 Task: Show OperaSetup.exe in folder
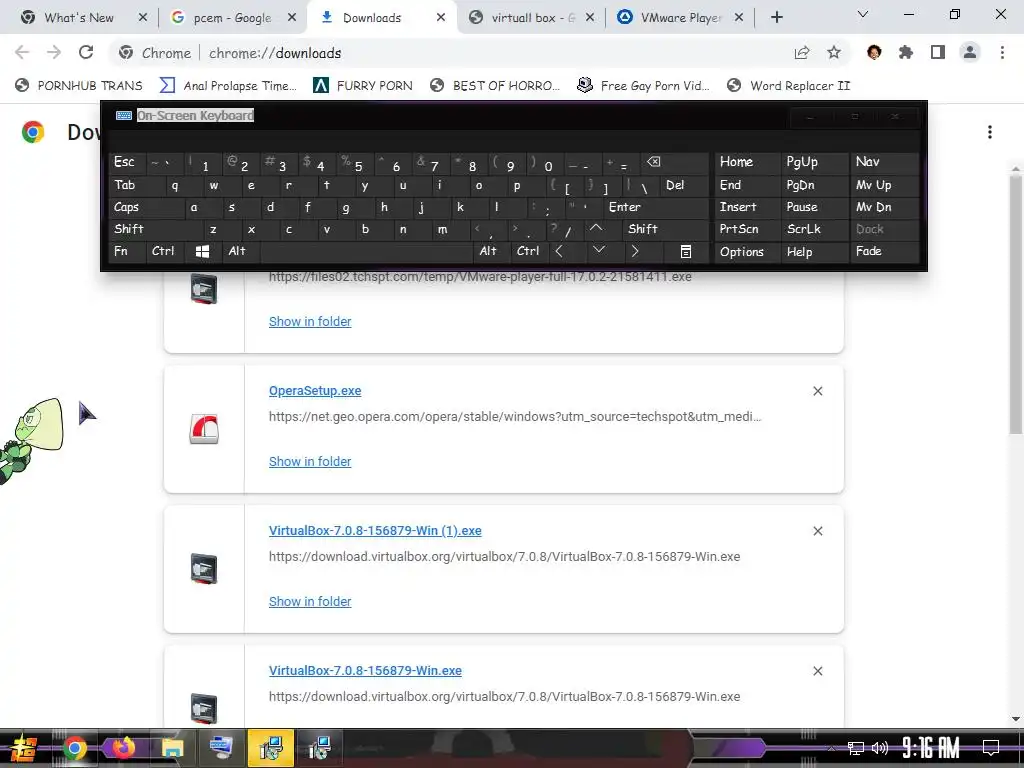click(310, 462)
